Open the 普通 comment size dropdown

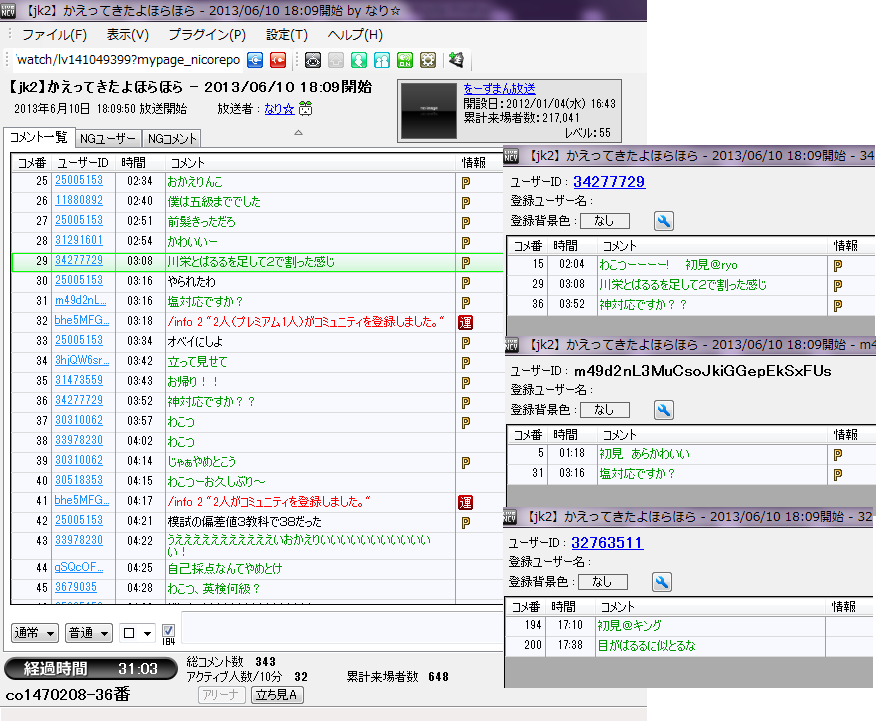pos(88,633)
